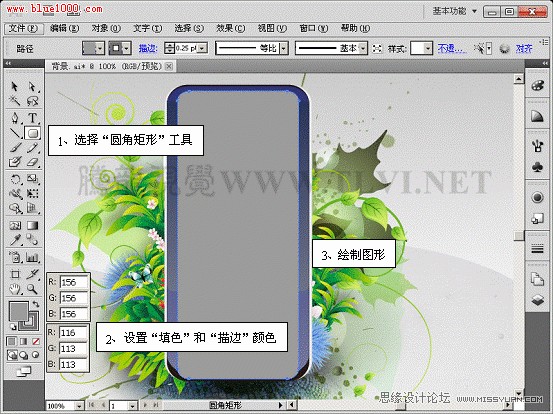Select the Scale tool
553x414 pixels.
click(32, 179)
